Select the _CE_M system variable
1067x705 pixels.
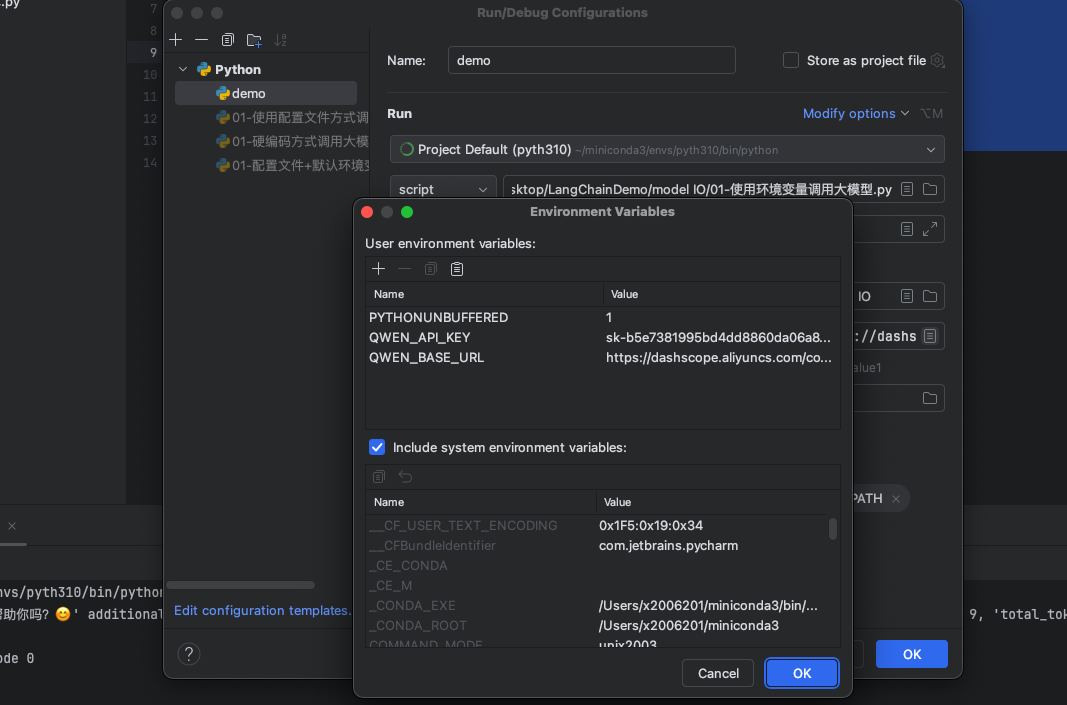click(596, 585)
